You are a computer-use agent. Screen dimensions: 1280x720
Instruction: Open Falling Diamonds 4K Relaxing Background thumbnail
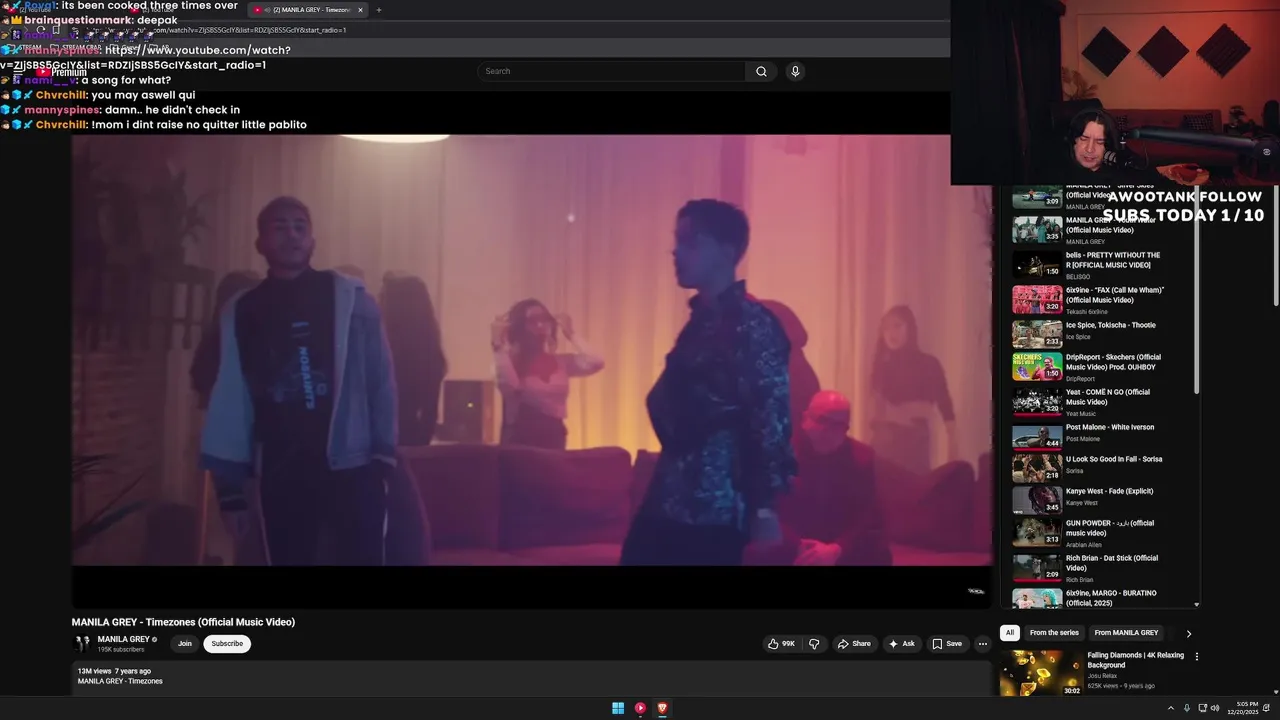click(x=1041, y=673)
